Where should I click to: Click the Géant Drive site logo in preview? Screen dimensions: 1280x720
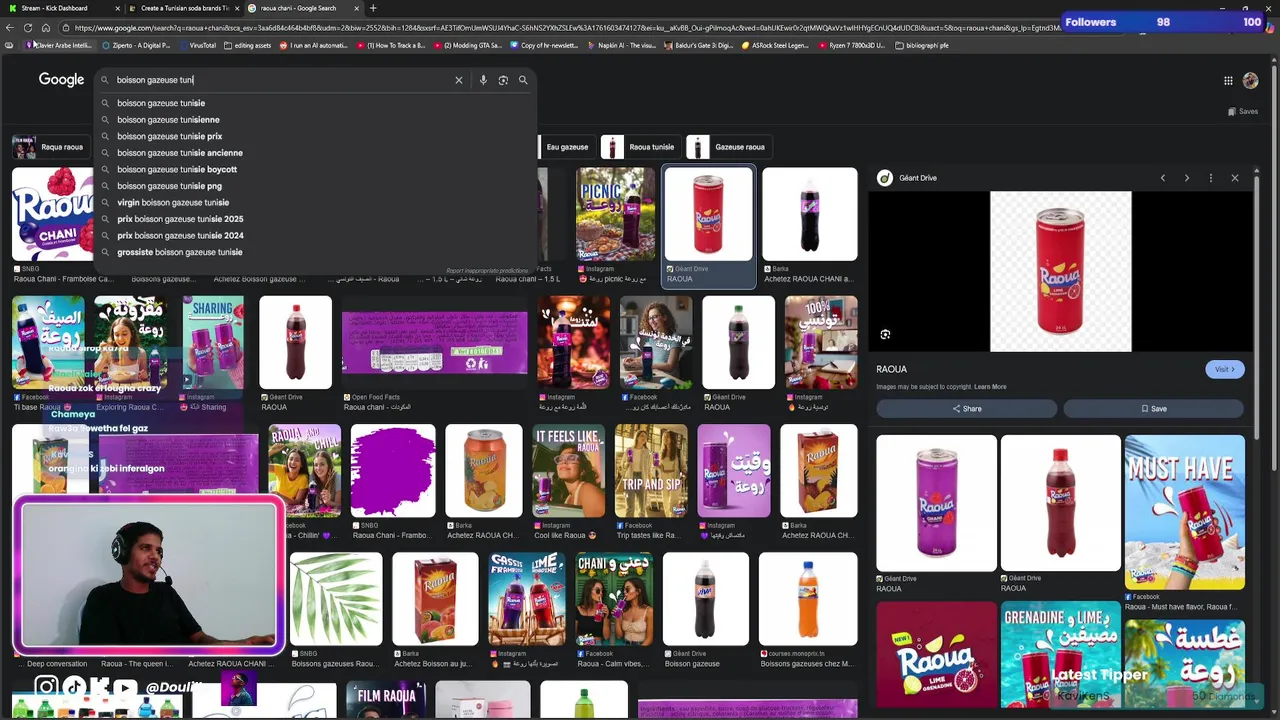pyautogui.click(x=884, y=178)
